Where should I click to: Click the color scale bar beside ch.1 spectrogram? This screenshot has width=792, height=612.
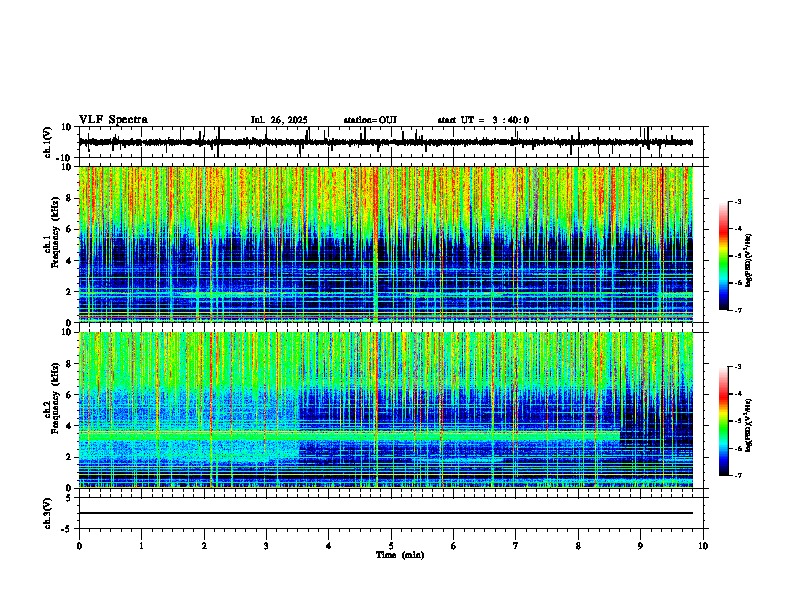(724, 256)
